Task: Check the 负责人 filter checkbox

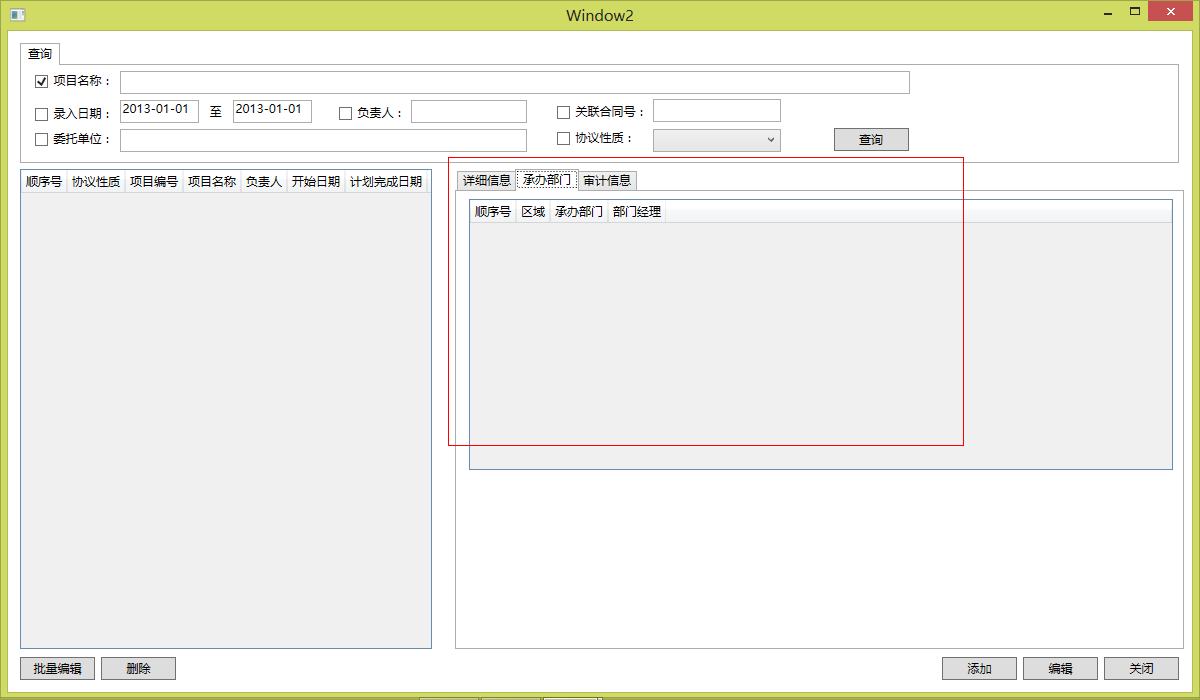Action: [345, 114]
